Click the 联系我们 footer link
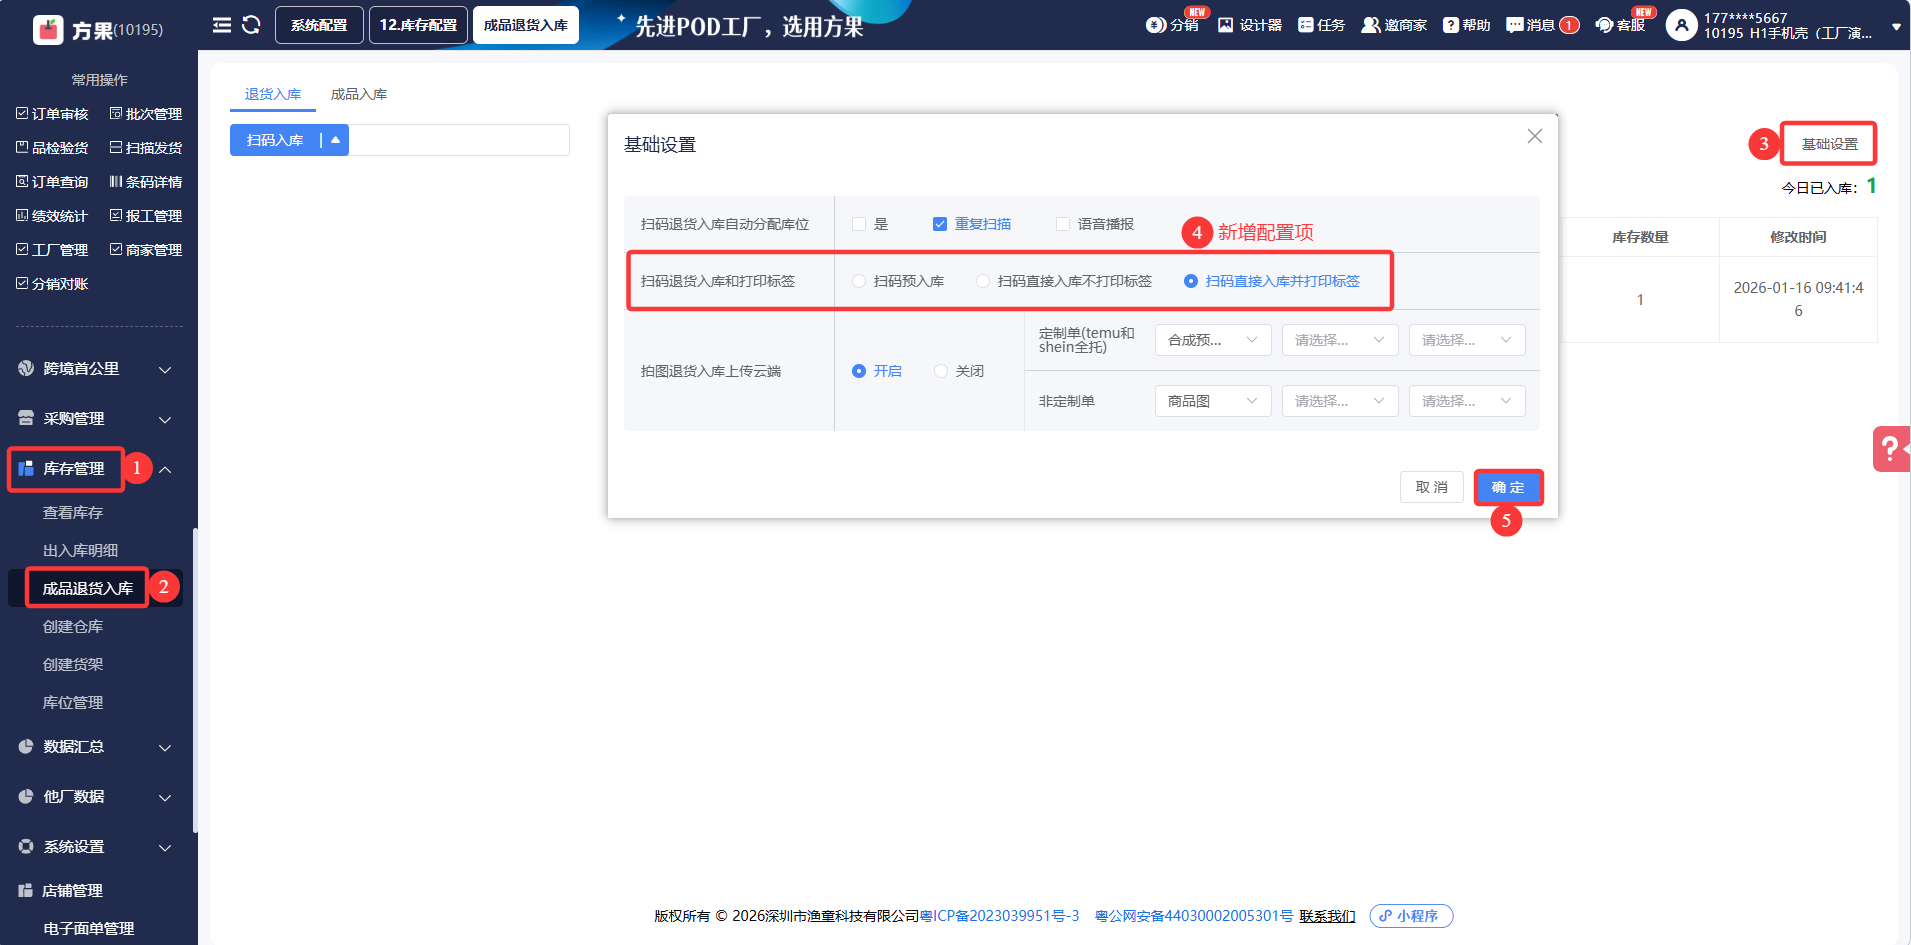 pos(1327,916)
